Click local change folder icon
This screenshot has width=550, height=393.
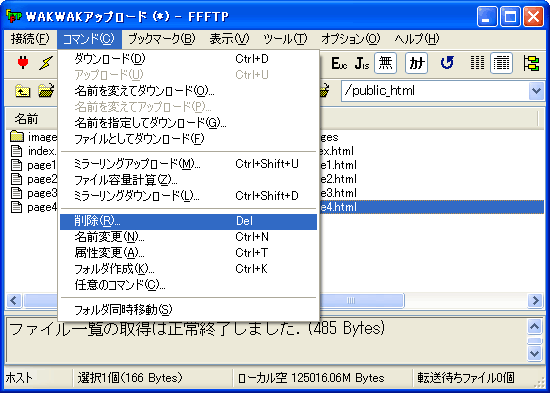(x=46, y=91)
